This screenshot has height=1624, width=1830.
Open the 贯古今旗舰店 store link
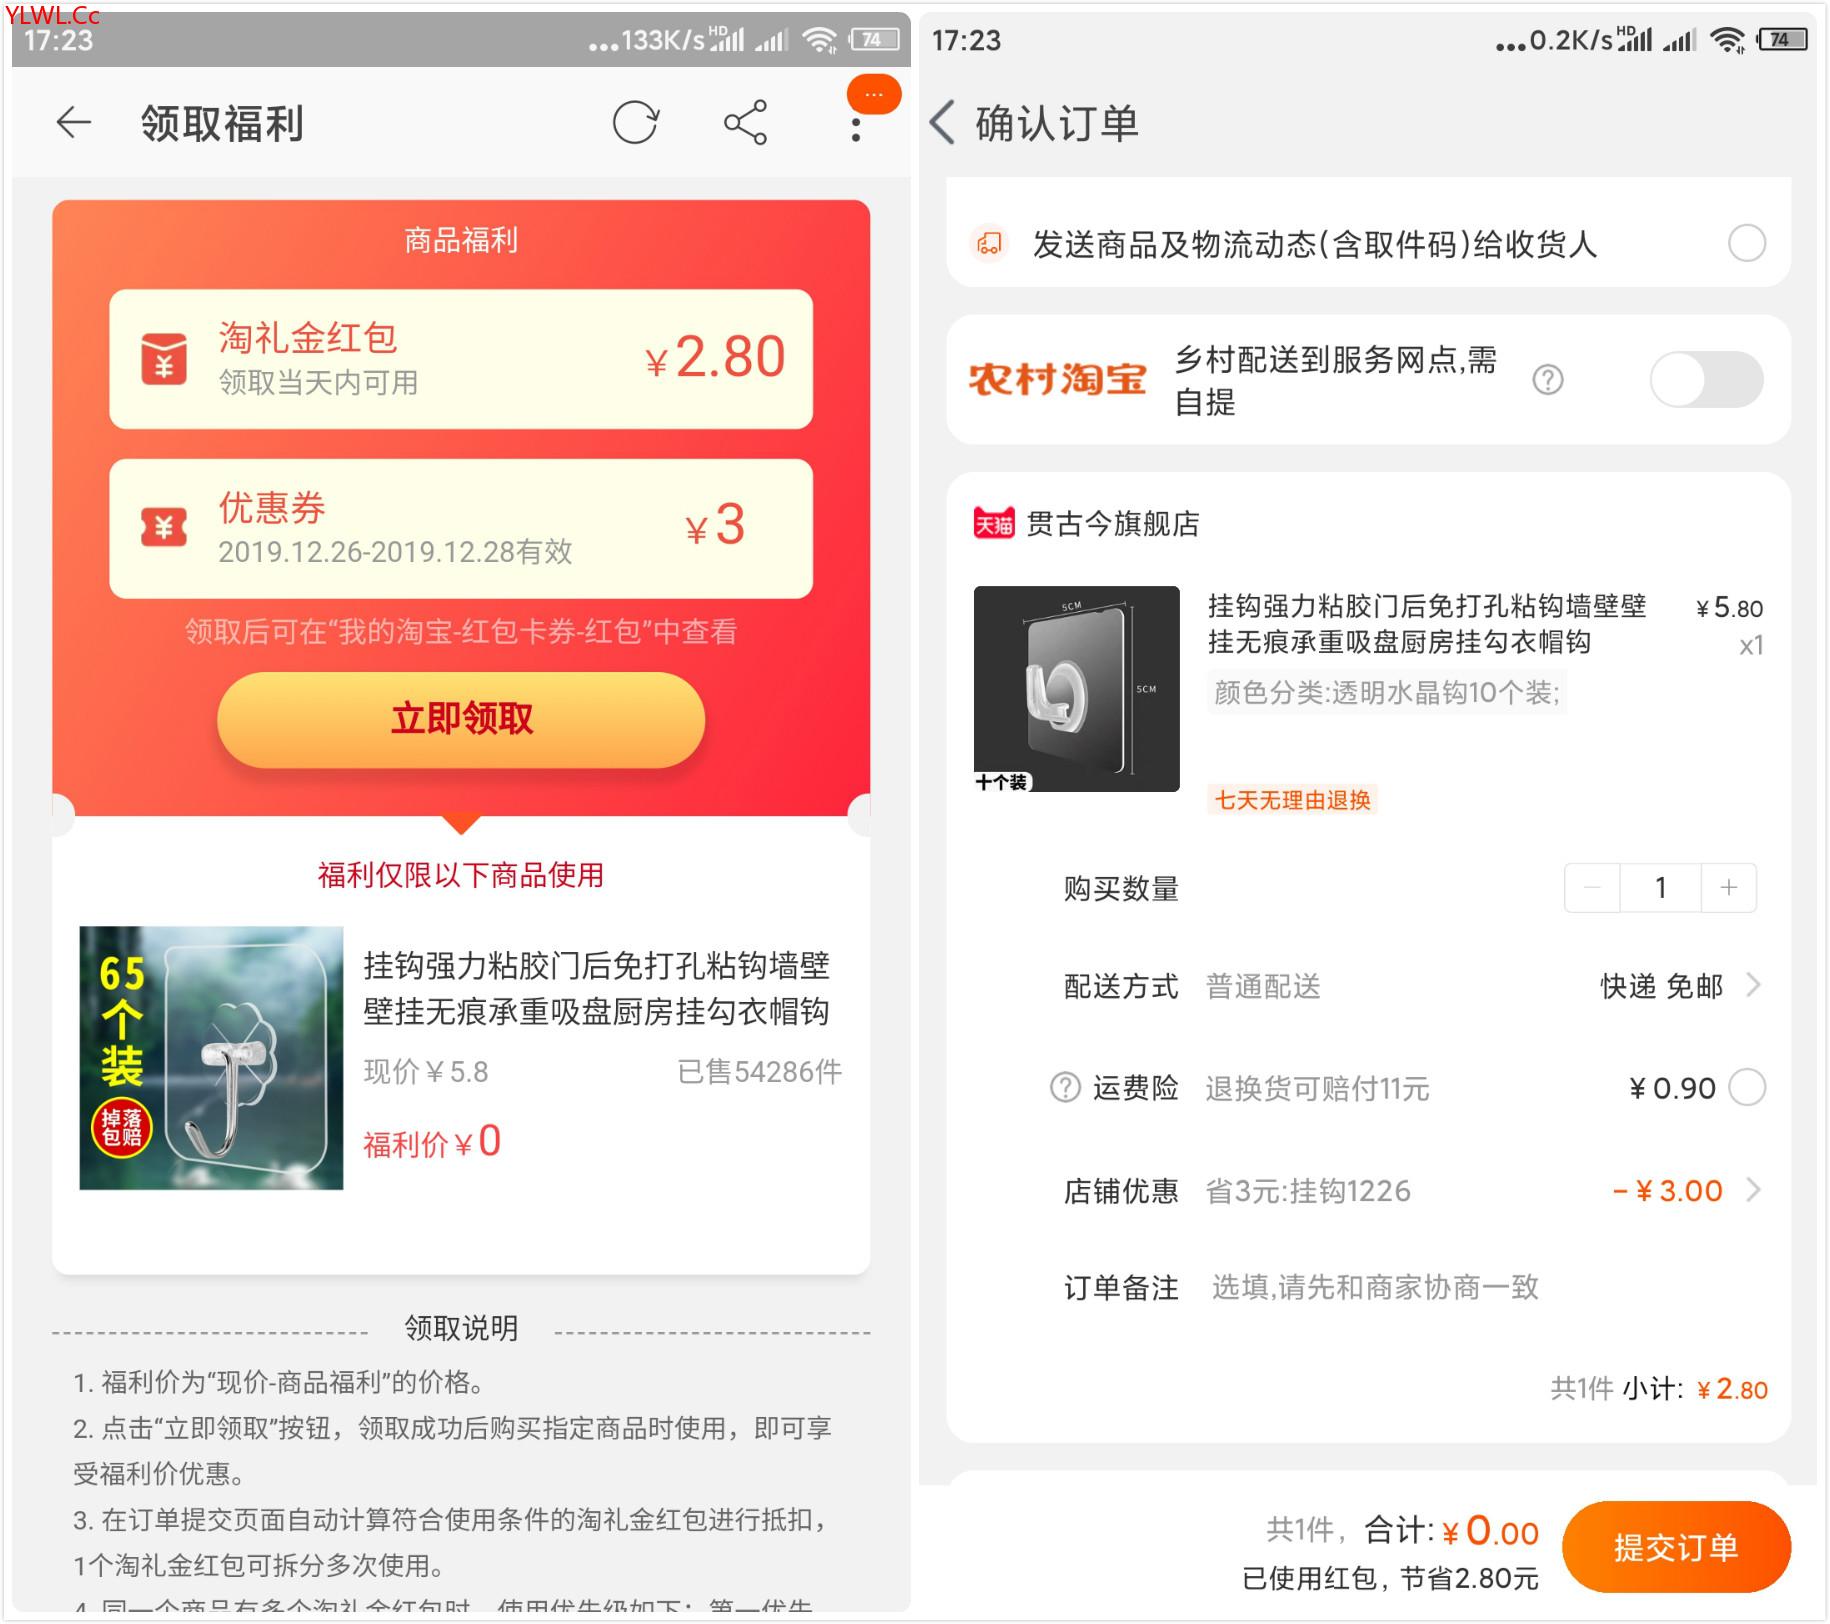point(1112,523)
